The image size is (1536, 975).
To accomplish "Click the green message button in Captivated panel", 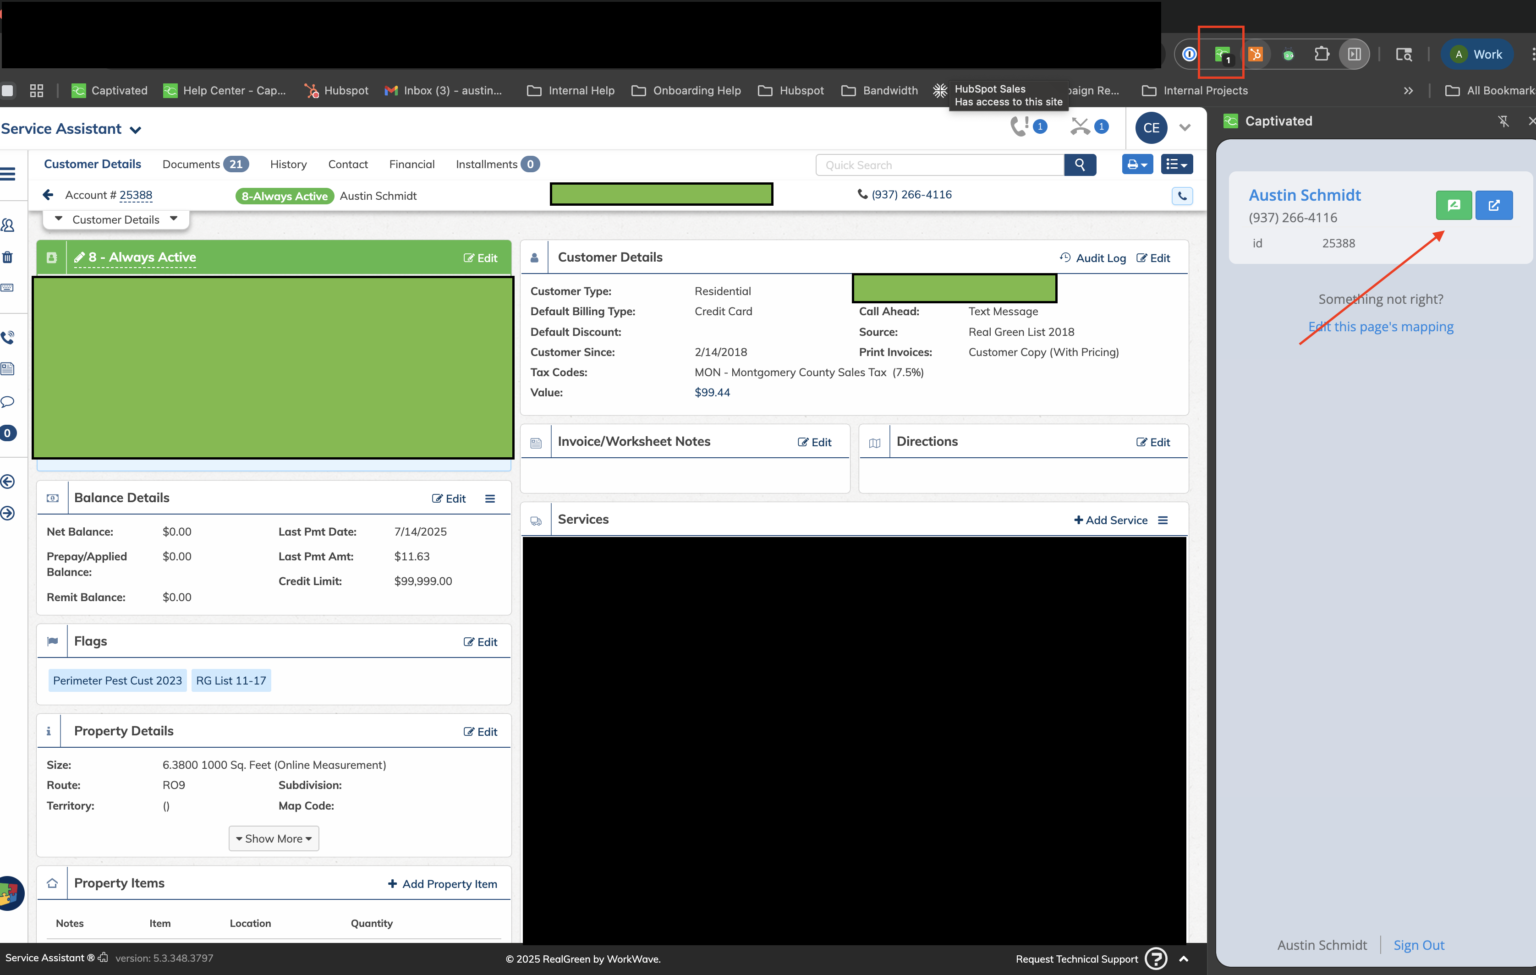I will click(x=1453, y=205).
